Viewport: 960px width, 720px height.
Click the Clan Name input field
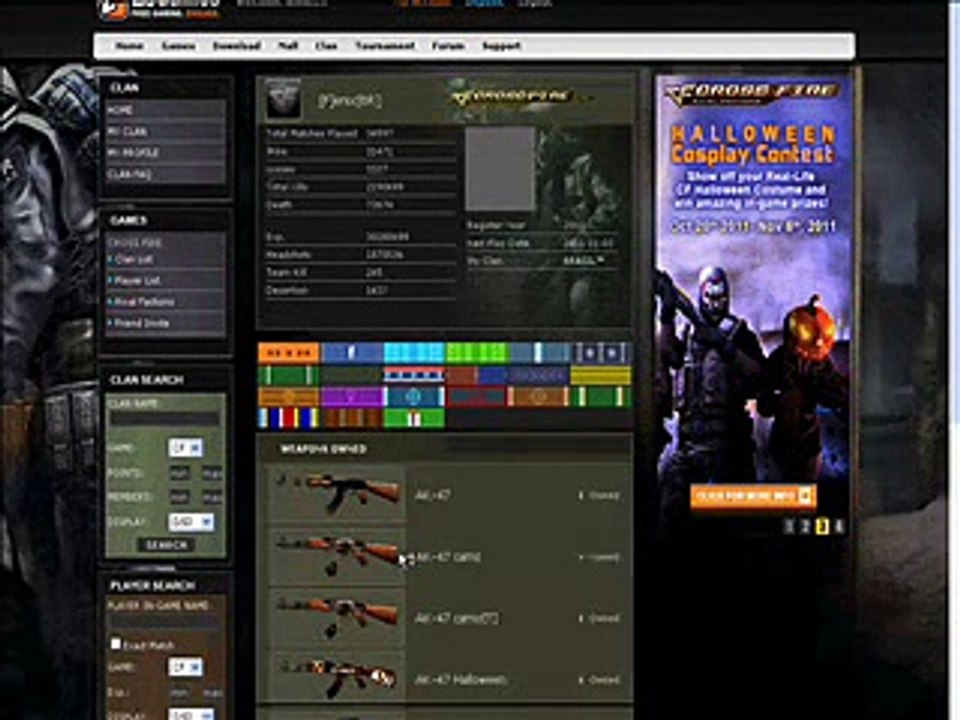pos(164,419)
